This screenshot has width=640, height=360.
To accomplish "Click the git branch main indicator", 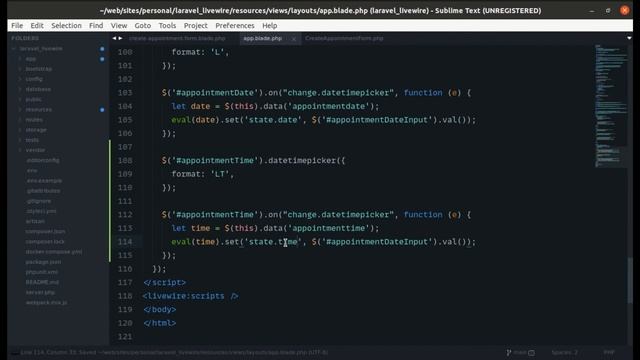I will click(x=520, y=352).
